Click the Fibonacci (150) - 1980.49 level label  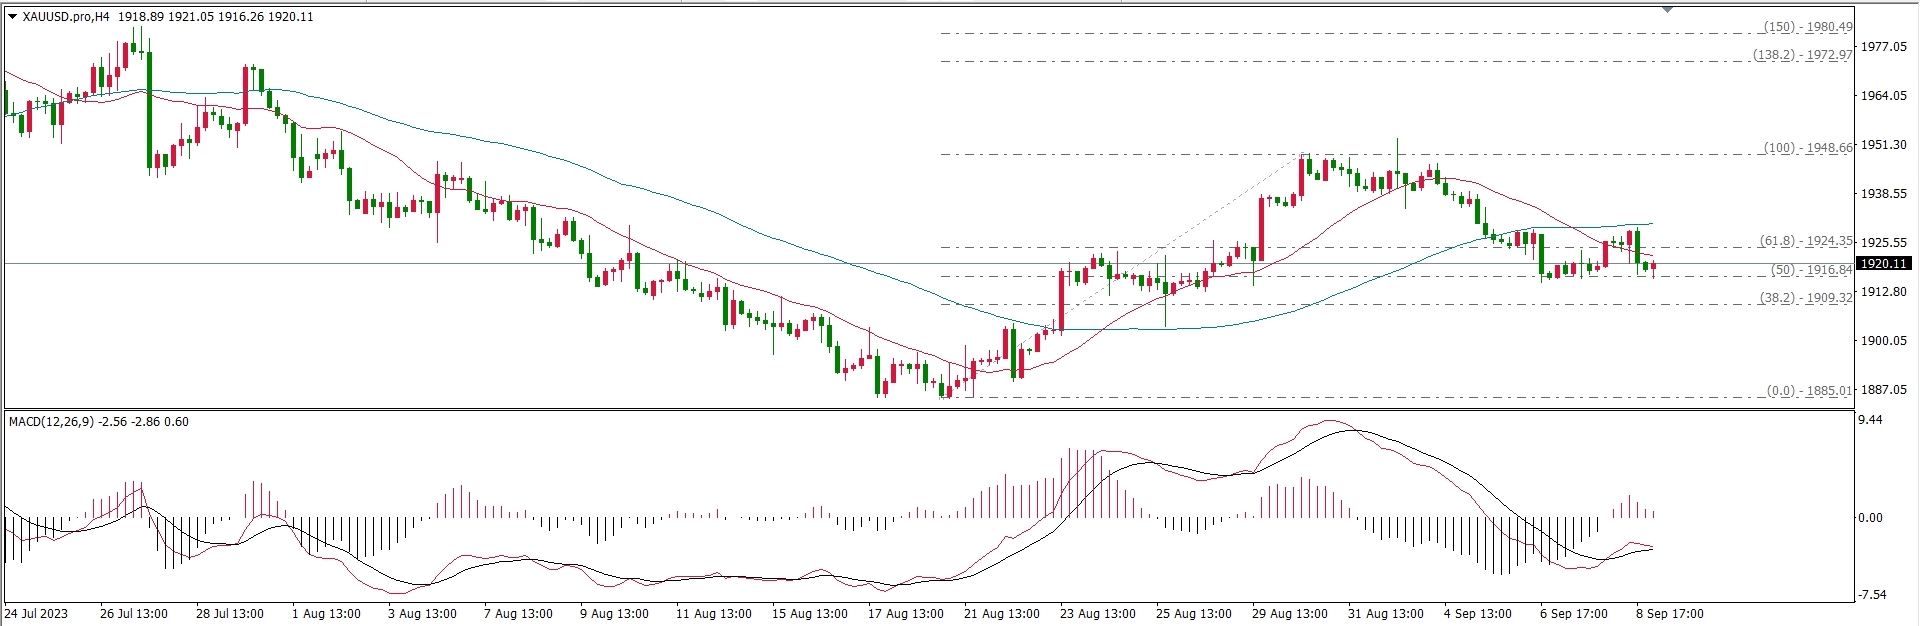point(1807,28)
